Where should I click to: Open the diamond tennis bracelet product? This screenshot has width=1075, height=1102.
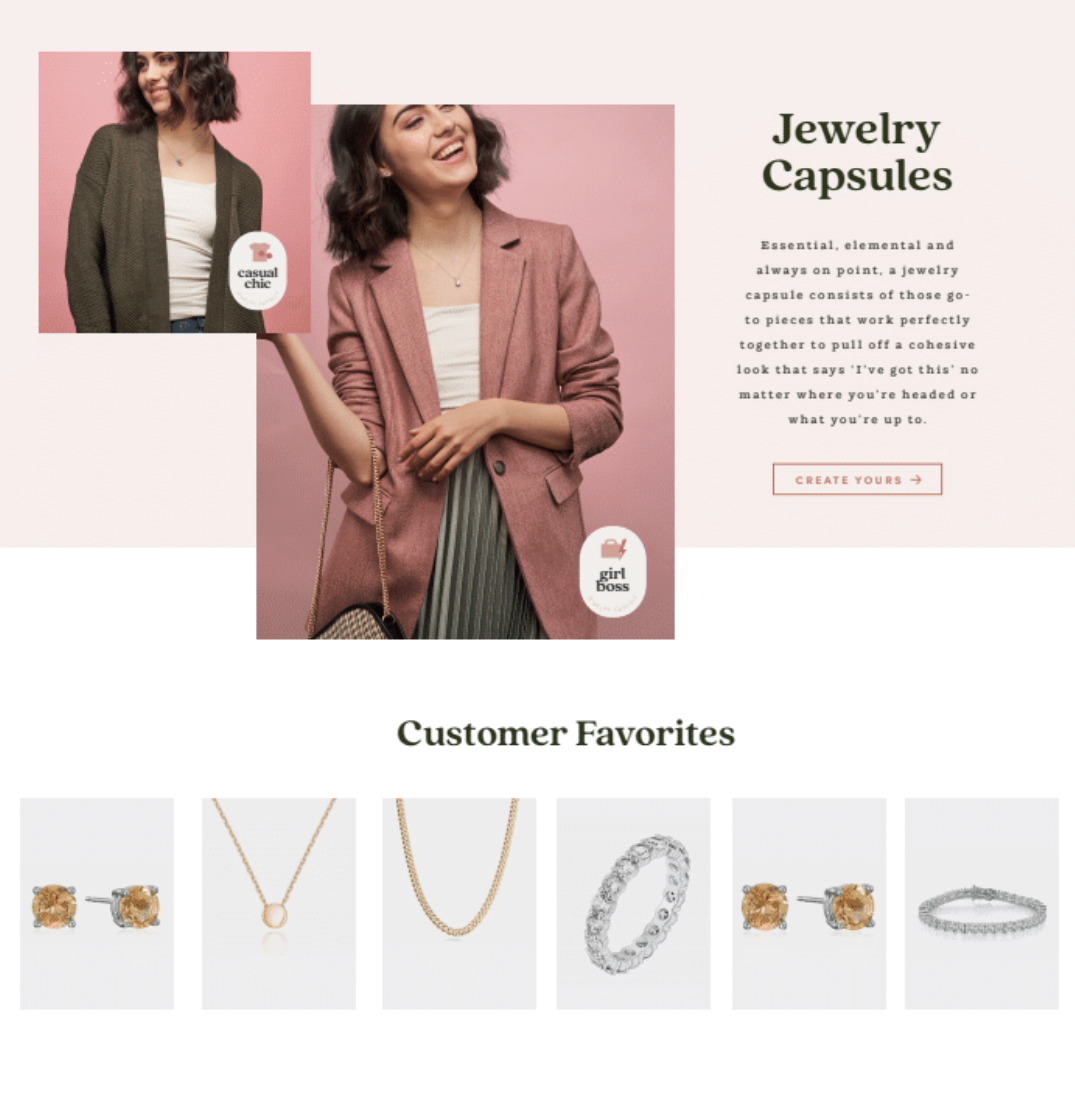click(982, 903)
